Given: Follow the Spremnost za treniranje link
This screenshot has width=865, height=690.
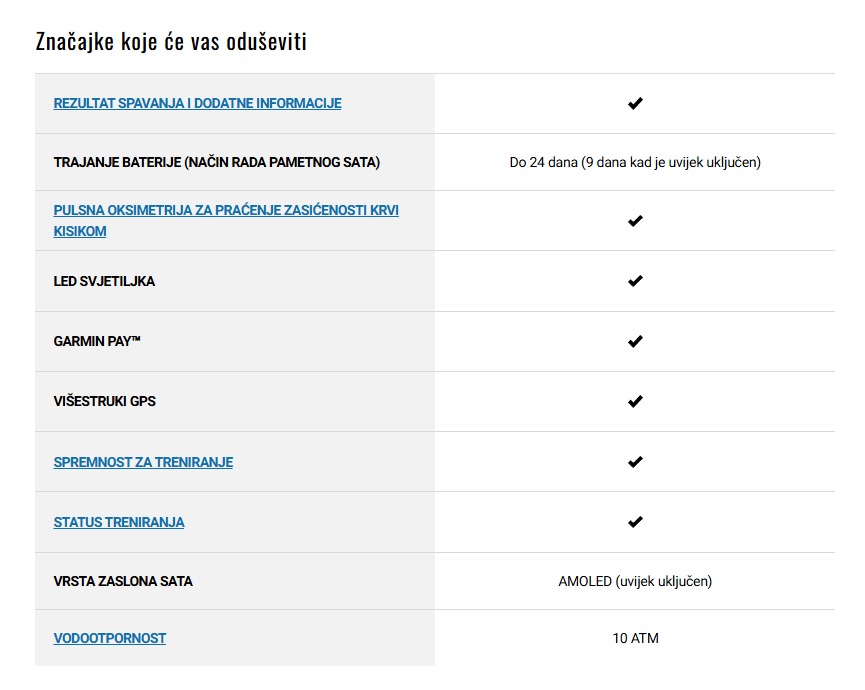Looking at the screenshot, I should [x=143, y=462].
